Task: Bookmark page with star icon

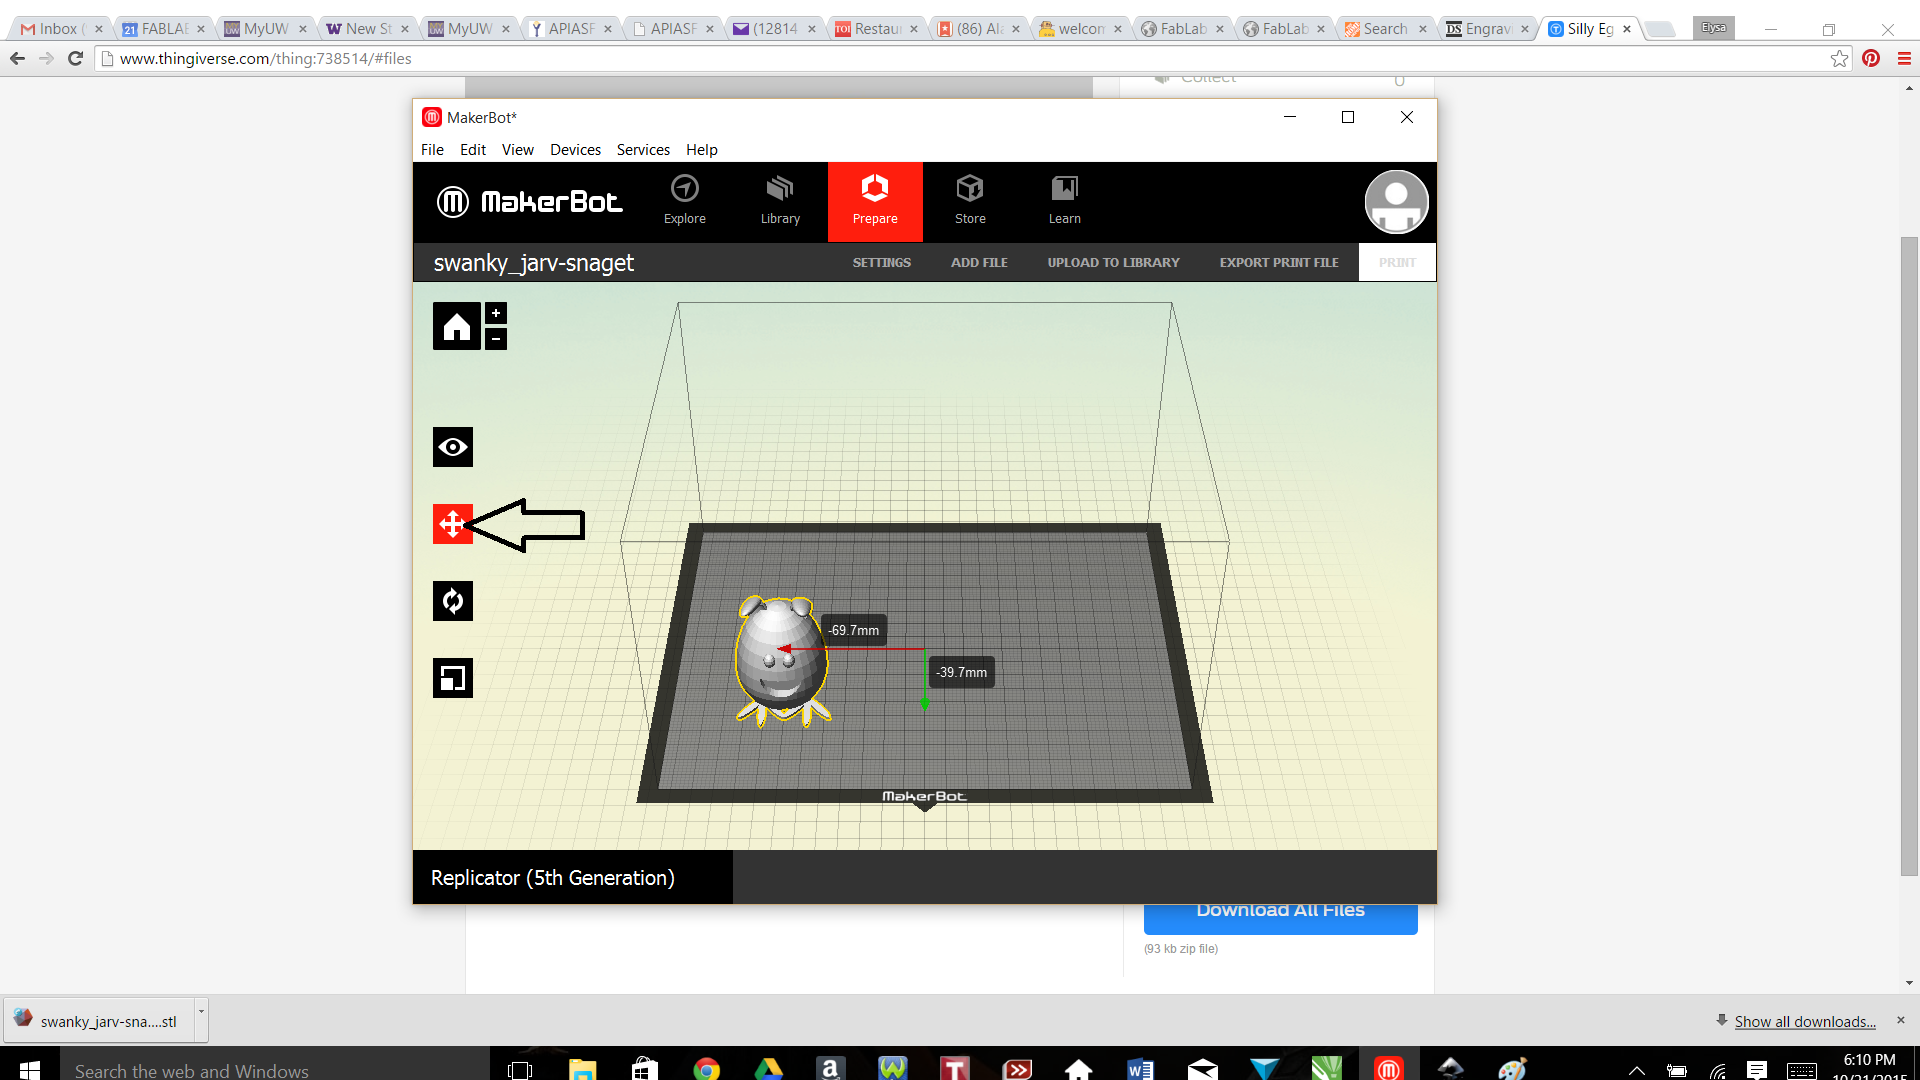Action: click(x=1839, y=58)
